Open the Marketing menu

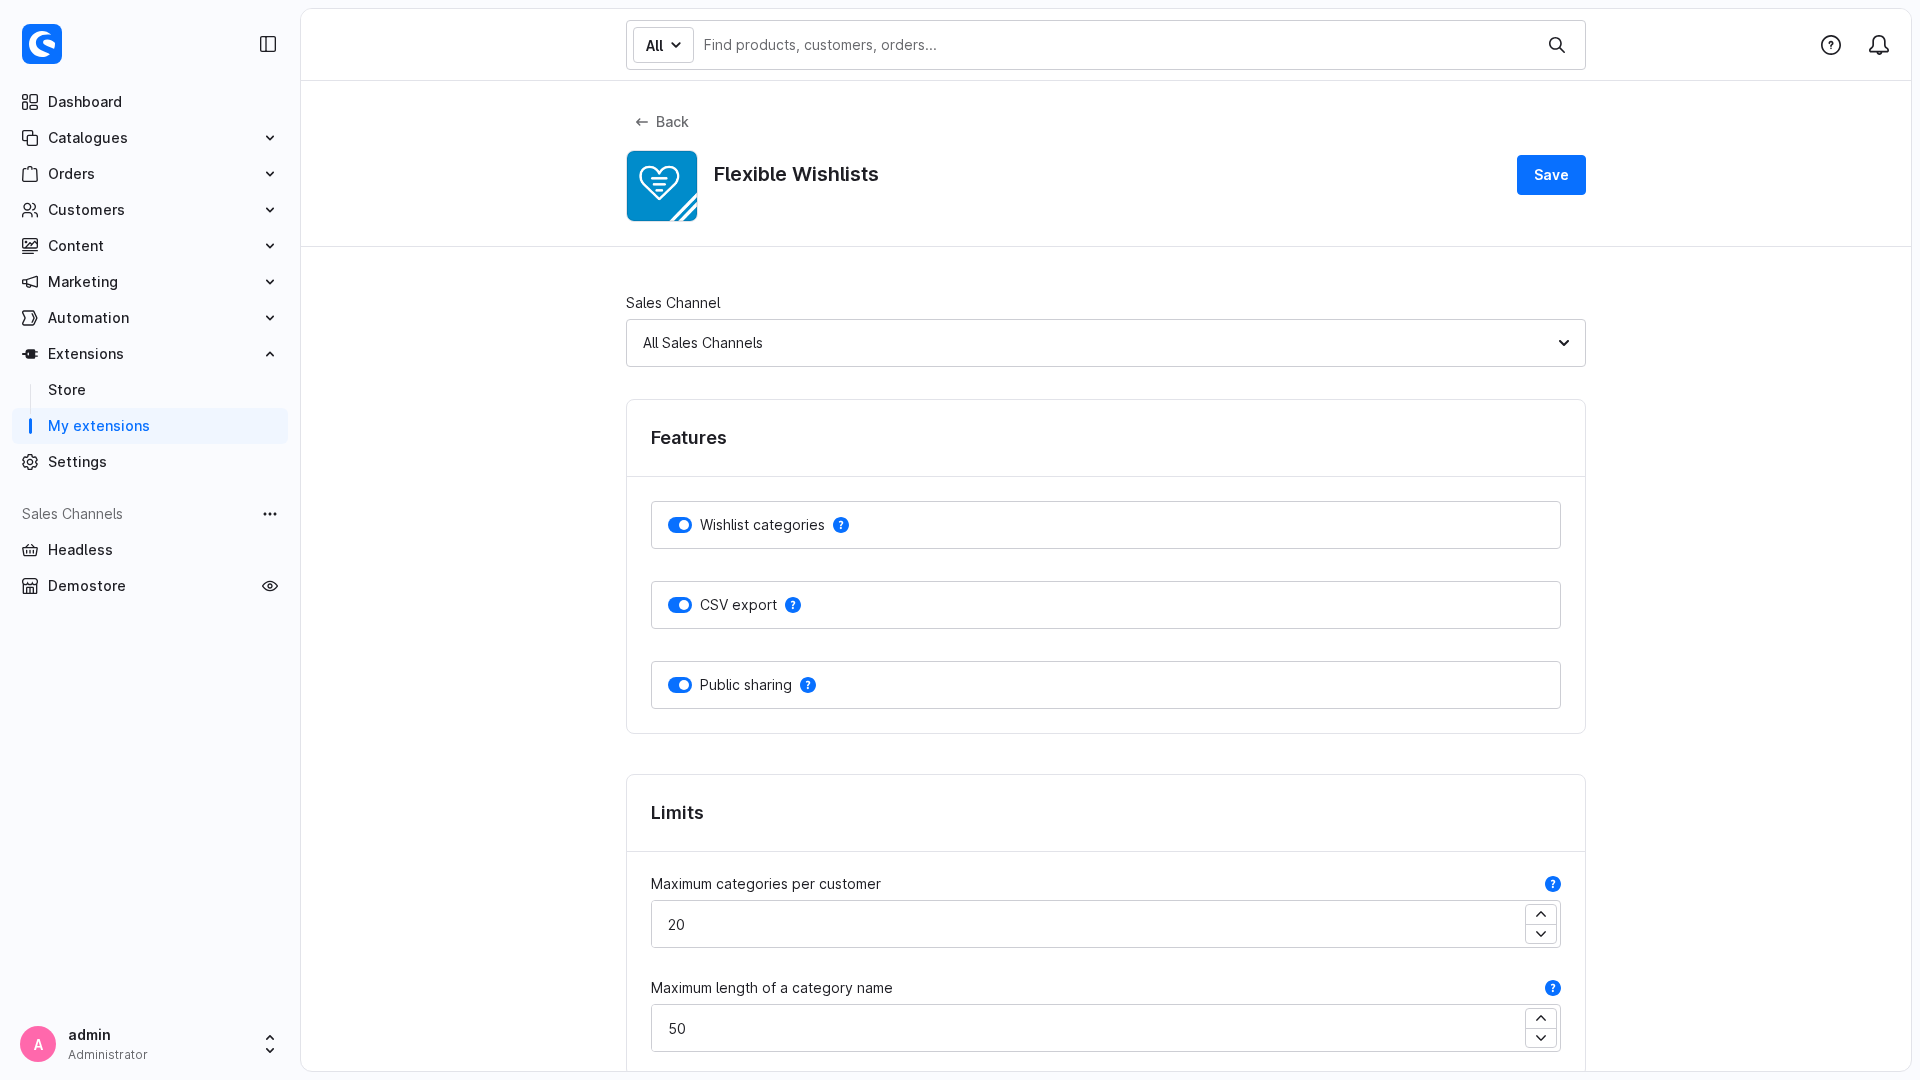click(x=150, y=282)
